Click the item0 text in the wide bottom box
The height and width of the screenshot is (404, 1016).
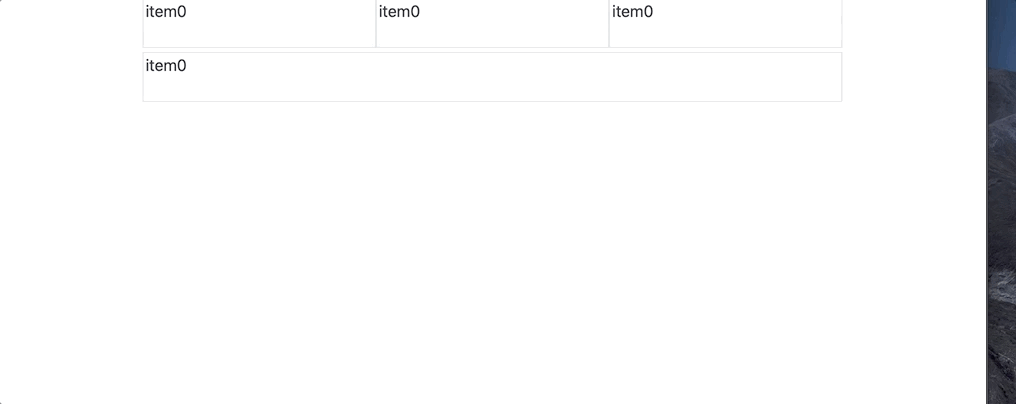[166, 66]
